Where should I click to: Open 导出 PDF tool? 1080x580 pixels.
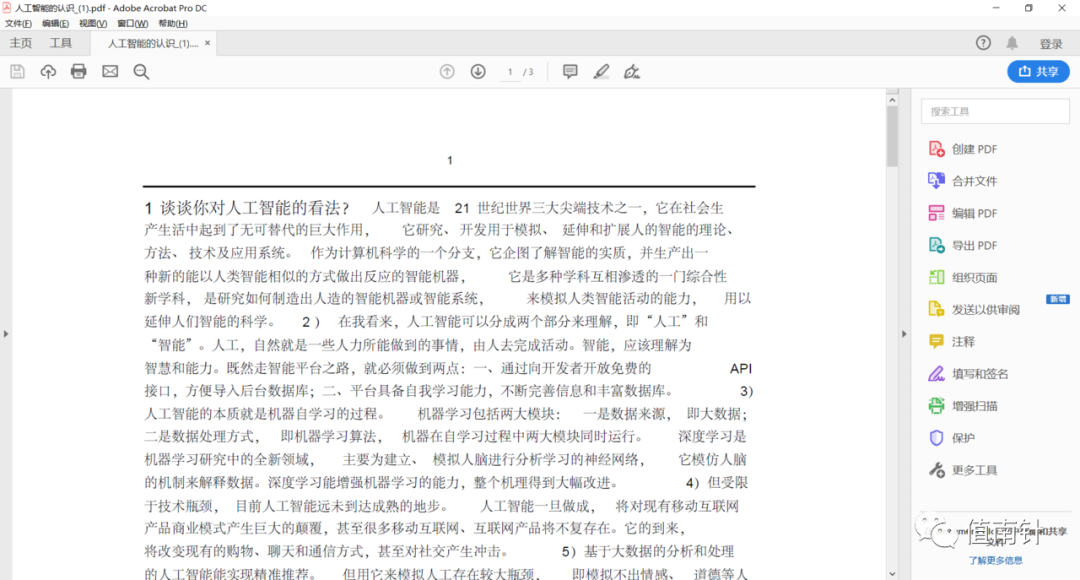pos(963,245)
